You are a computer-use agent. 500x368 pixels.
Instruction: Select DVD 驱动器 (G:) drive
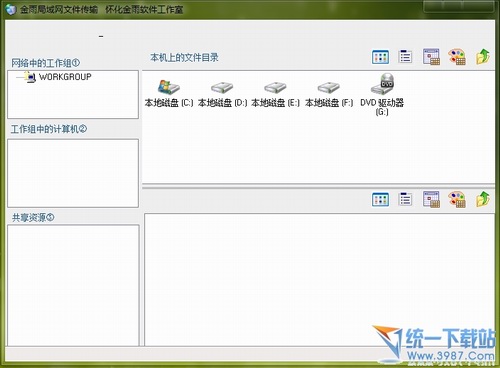click(382, 95)
